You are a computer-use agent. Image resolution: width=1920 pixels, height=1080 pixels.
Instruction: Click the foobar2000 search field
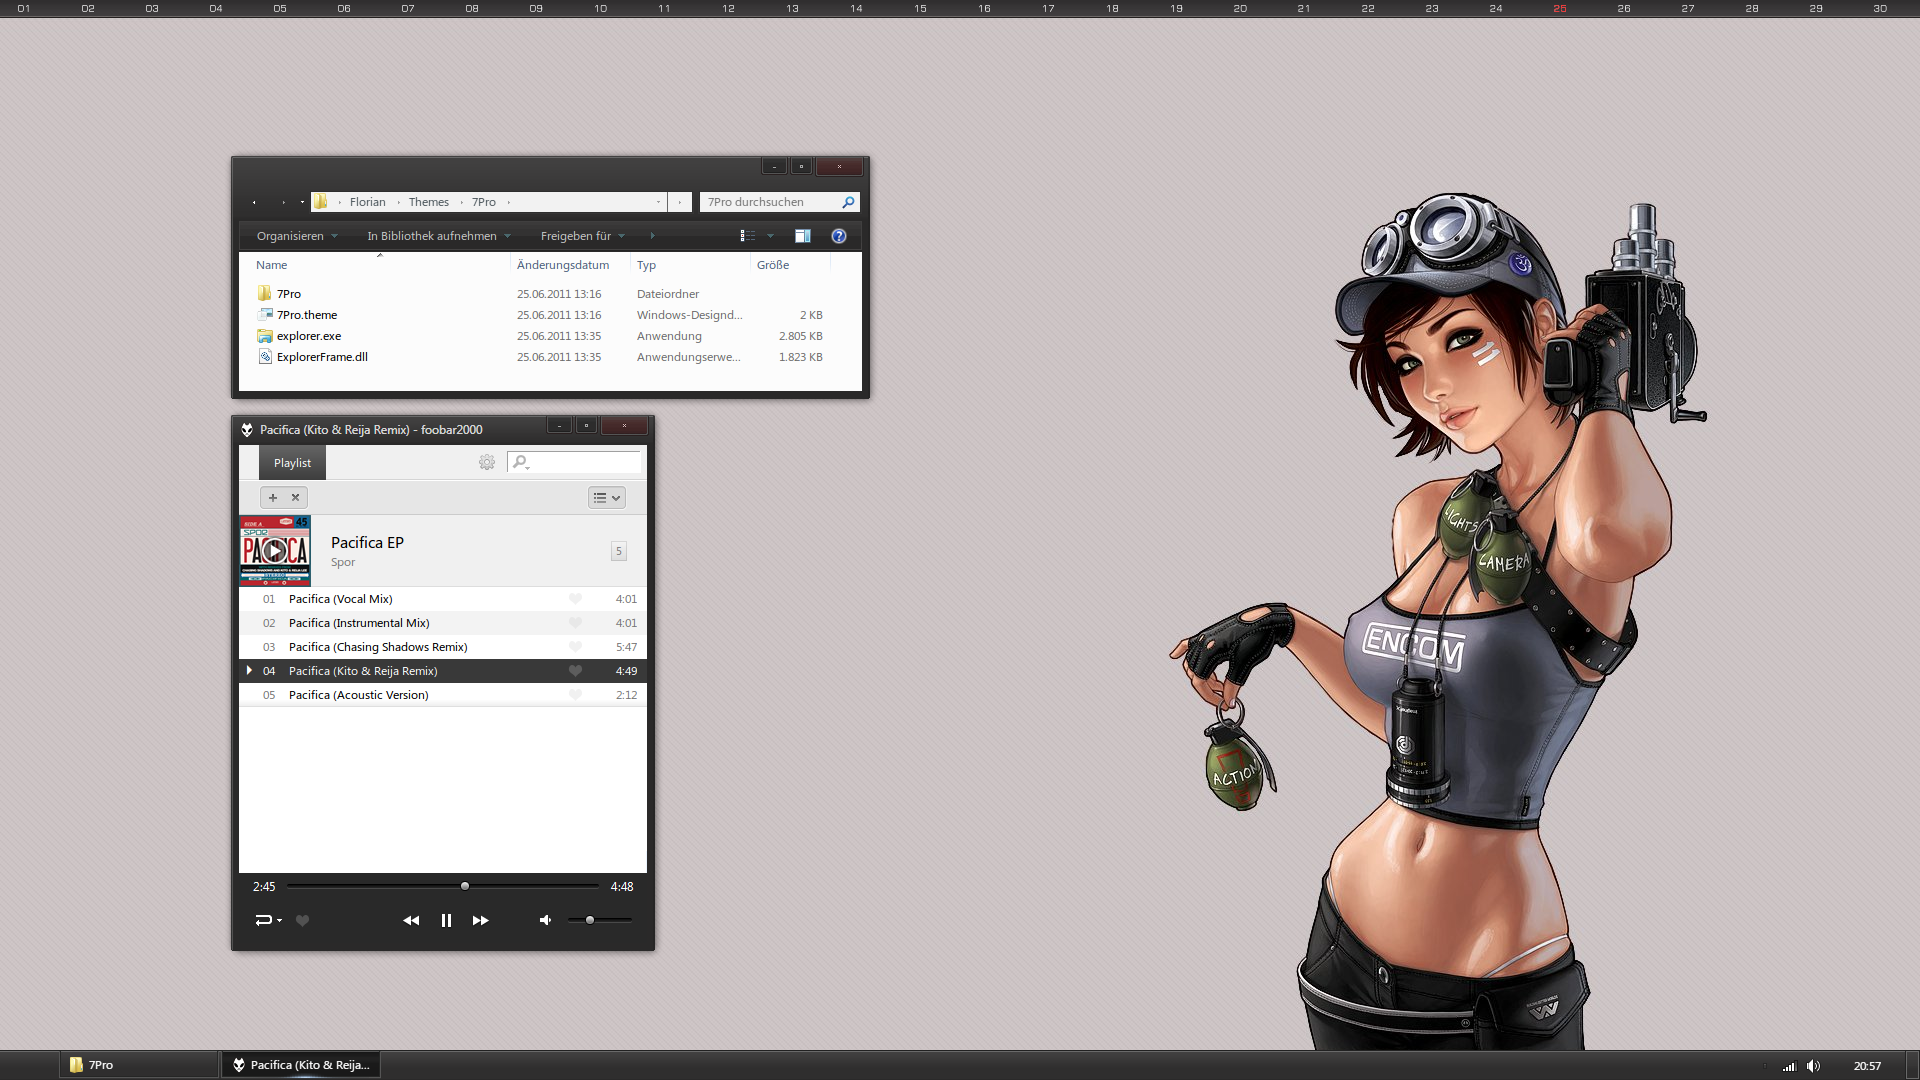[574, 462]
